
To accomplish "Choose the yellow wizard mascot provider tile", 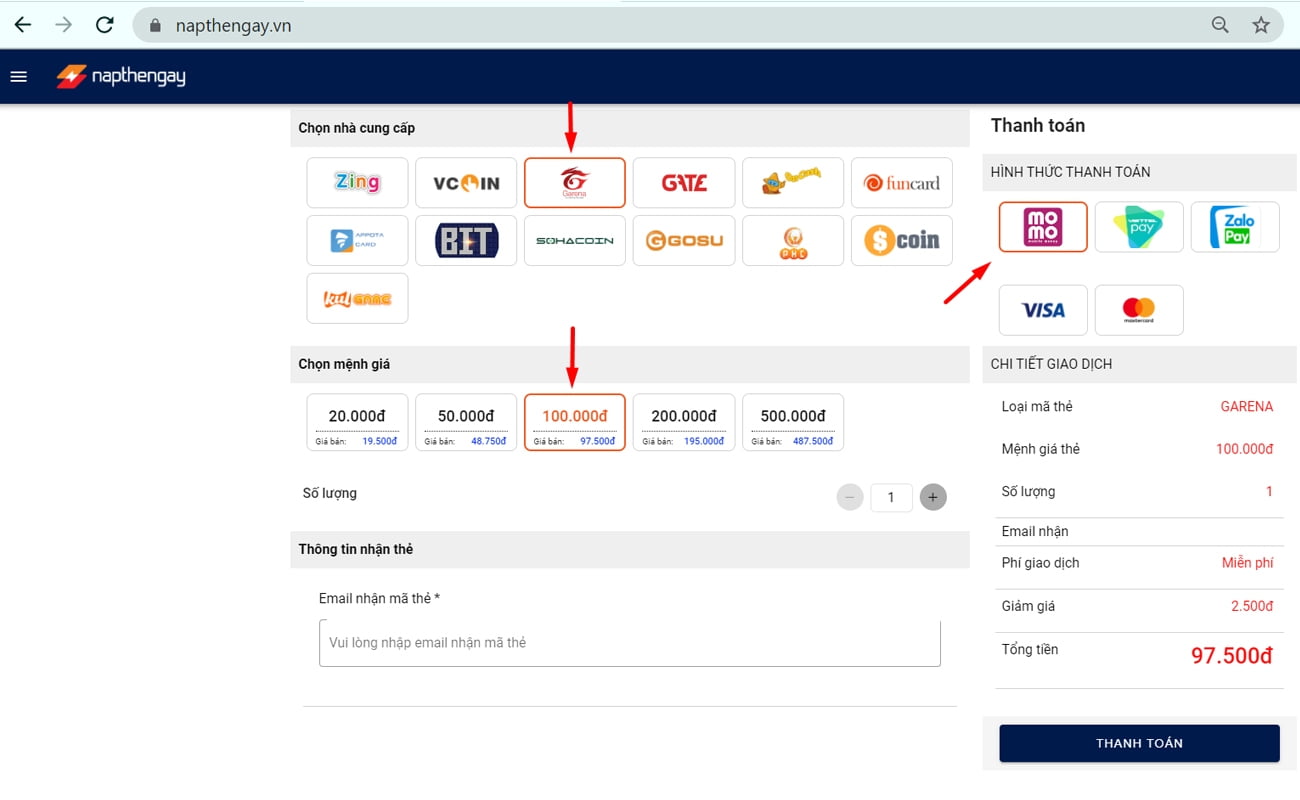I will point(793,183).
